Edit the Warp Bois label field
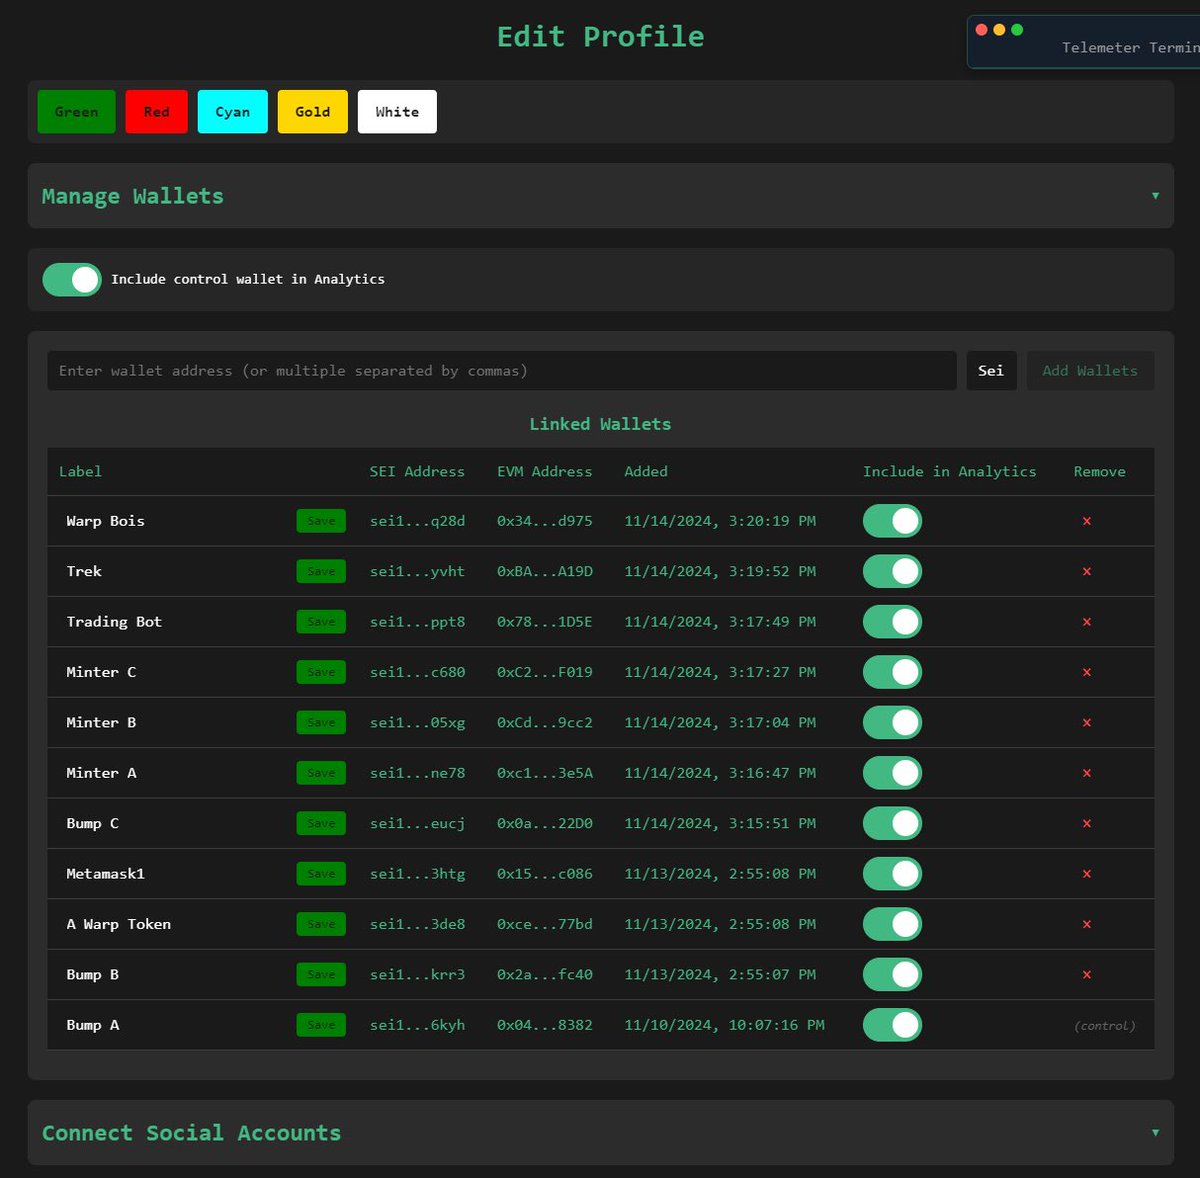The width and height of the screenshot is (1200, 1178). (175, 521)
